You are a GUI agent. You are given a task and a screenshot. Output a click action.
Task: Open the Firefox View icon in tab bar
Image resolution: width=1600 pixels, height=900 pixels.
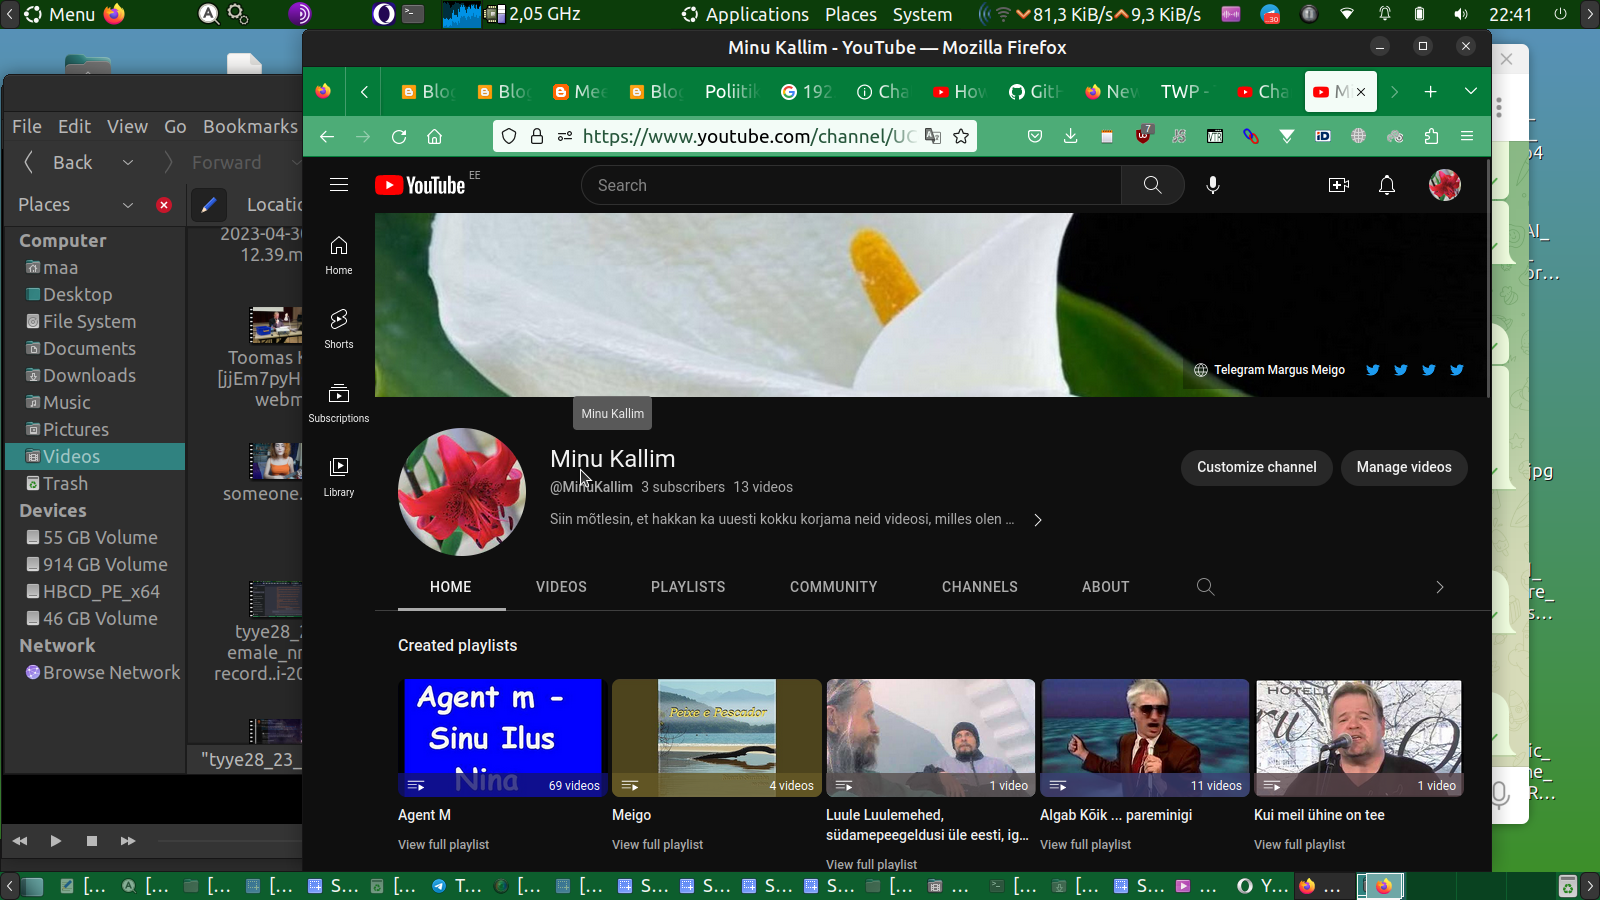coord(323,91)
